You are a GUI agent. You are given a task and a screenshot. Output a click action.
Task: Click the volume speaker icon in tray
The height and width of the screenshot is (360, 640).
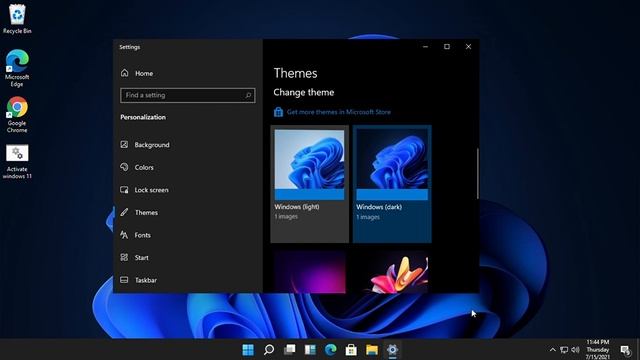(x=576, y=350)
